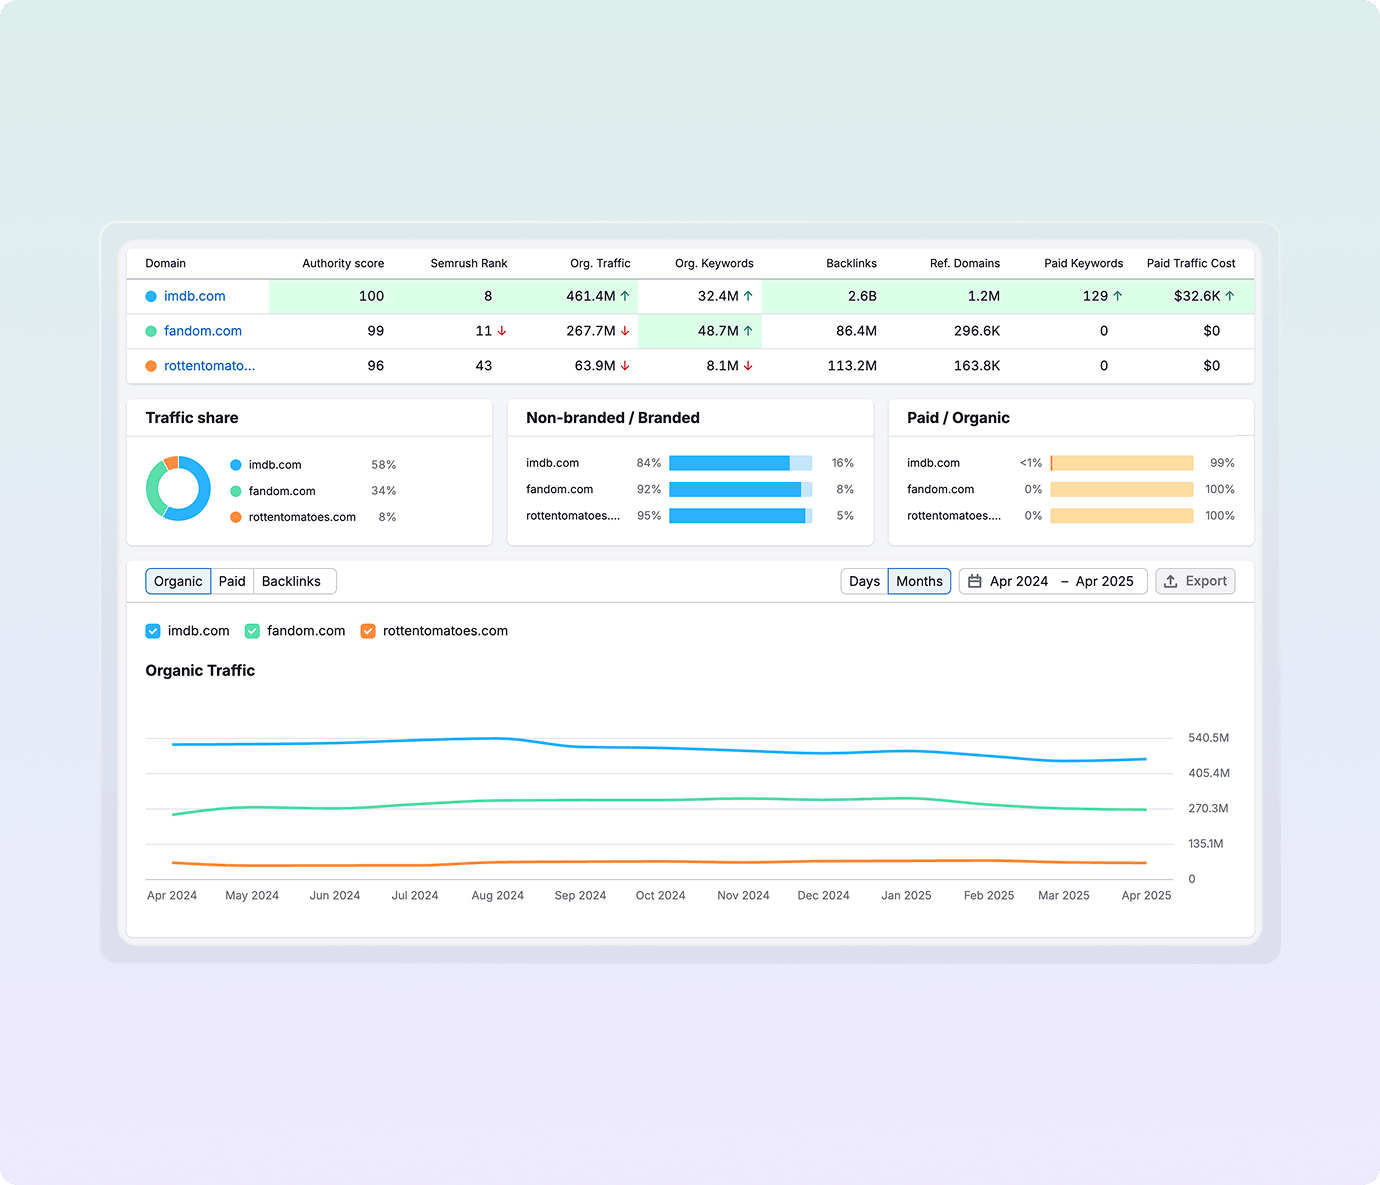Click the fandom.com non-branded/branded progress bar

[740, 489]
